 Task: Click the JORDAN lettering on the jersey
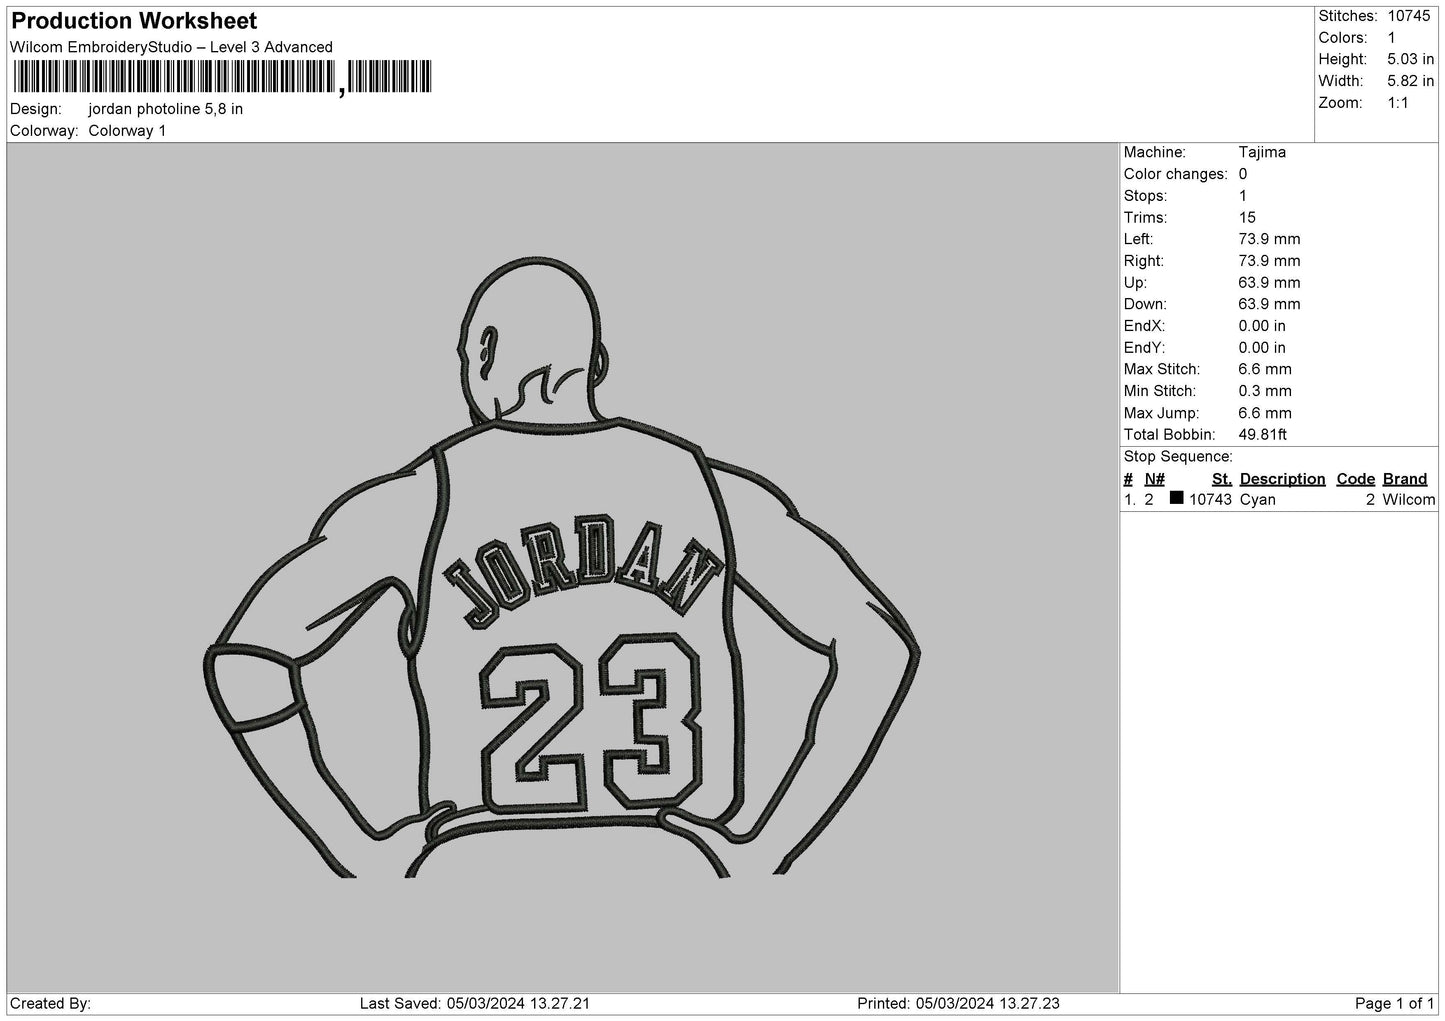pos(583,571)
